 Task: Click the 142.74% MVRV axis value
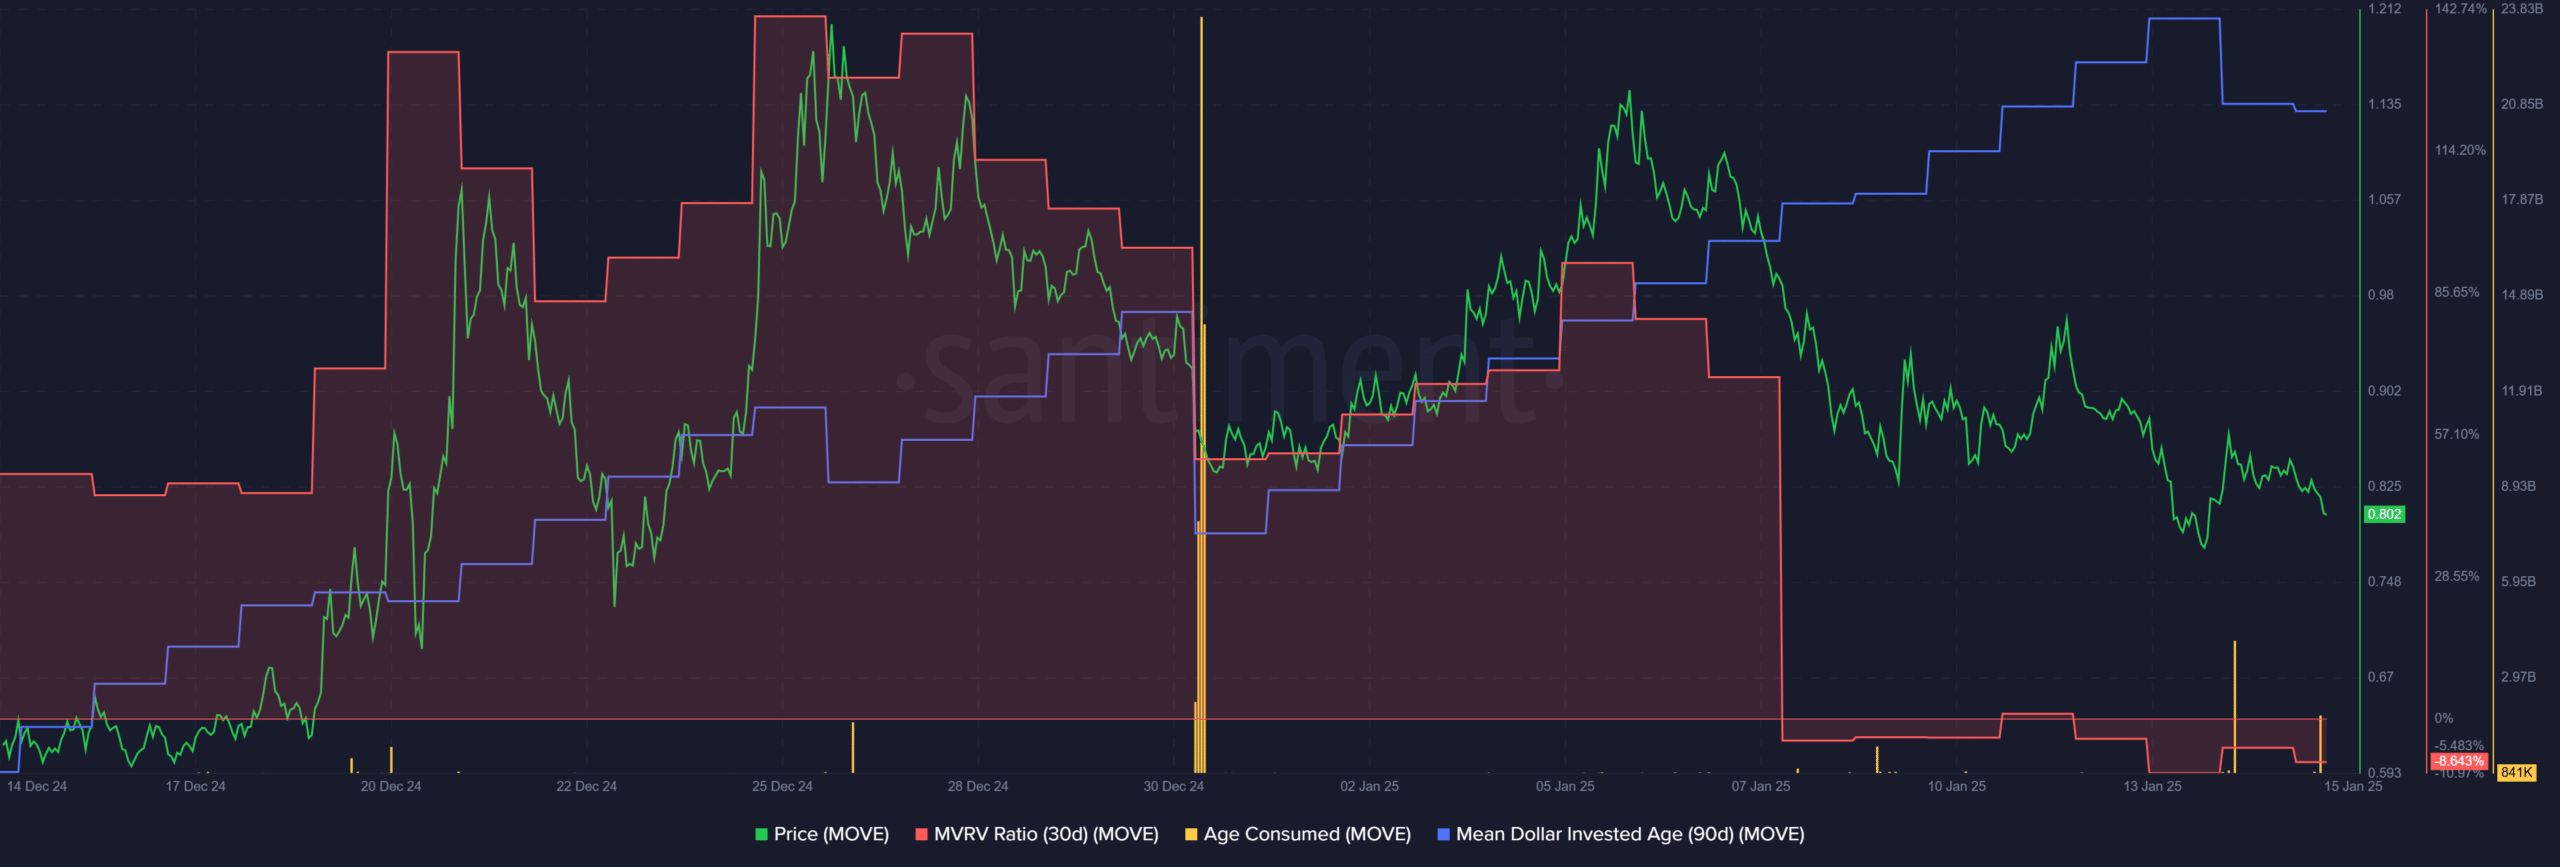pos(2460,9)
